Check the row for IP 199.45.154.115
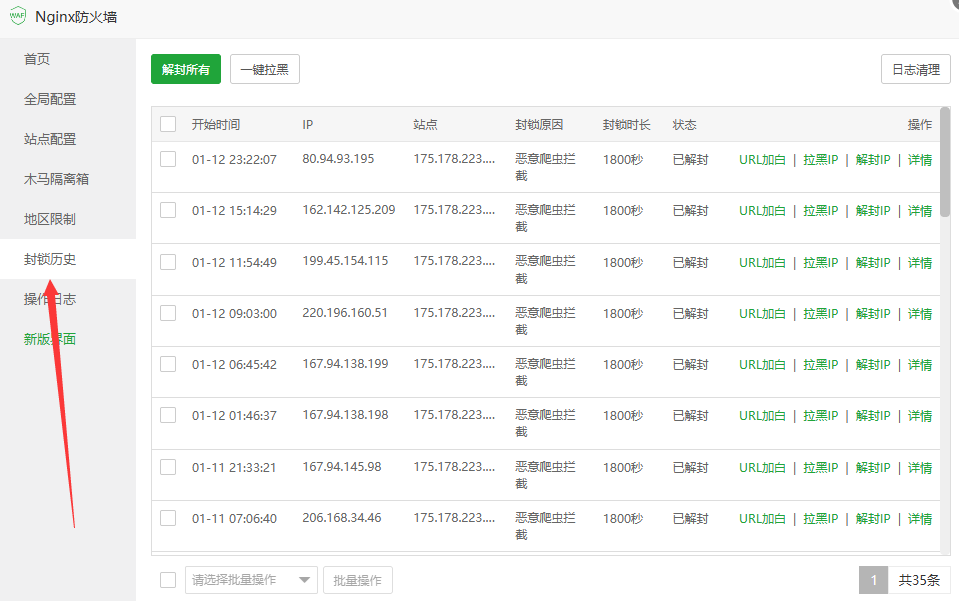 [168, 262]
